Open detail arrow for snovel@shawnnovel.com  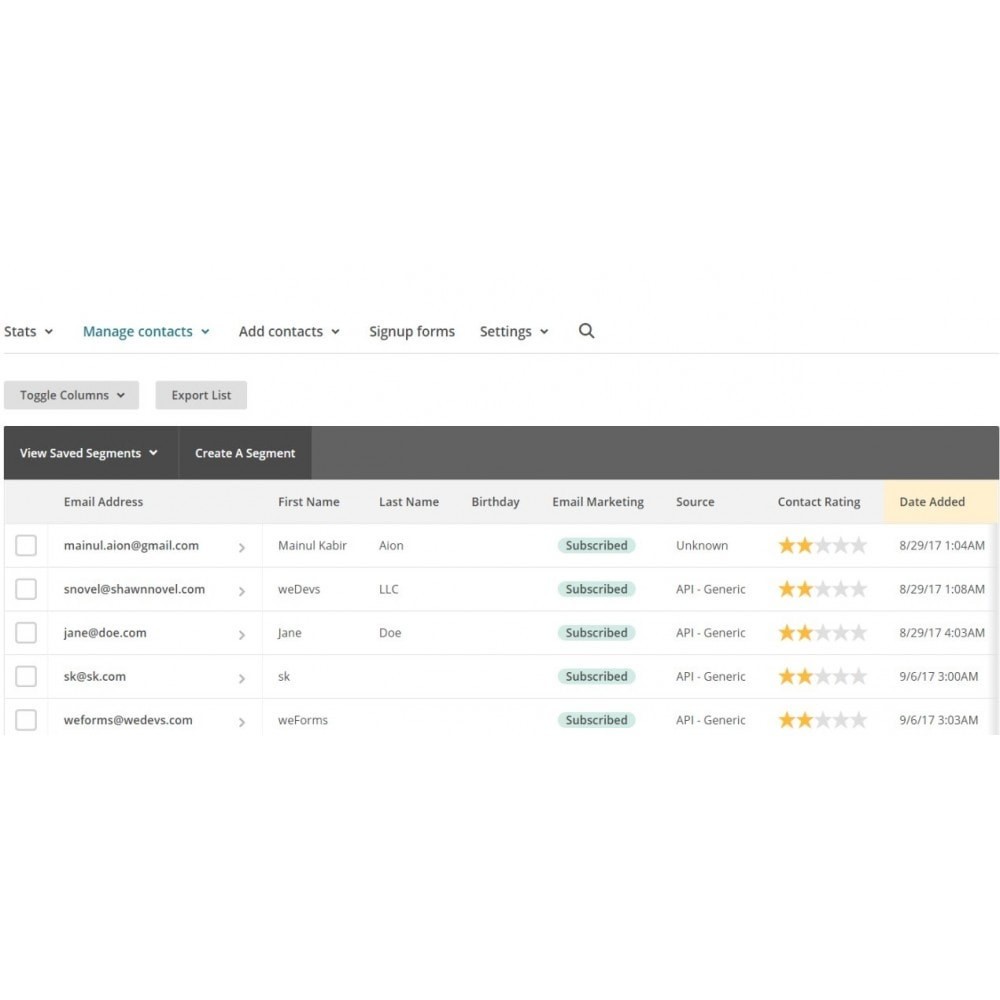pos(242,591)
